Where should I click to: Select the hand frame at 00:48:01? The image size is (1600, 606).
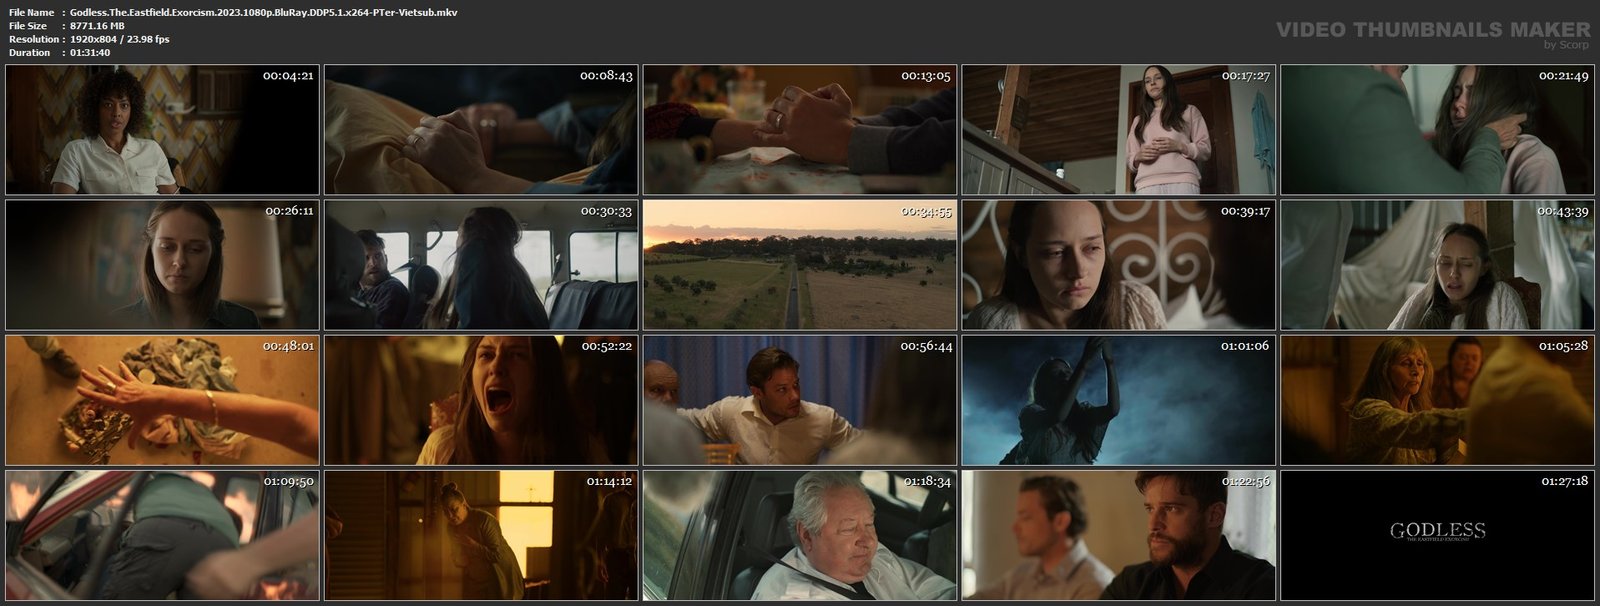pos(162,400)
